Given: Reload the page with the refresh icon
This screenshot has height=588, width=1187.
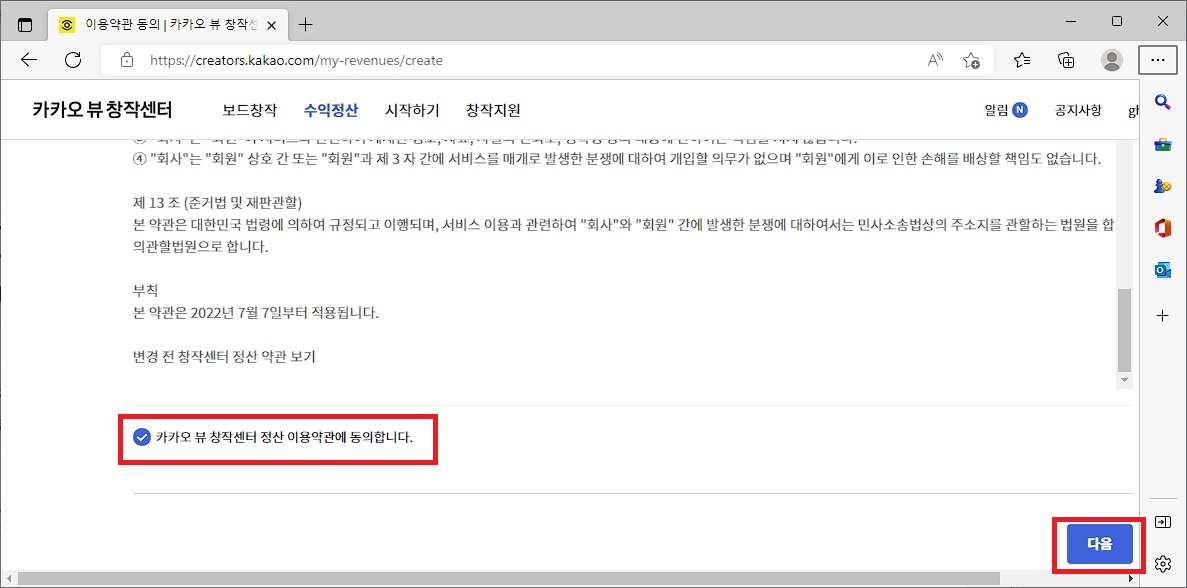Looking at the screenshot, I should 73,61.
